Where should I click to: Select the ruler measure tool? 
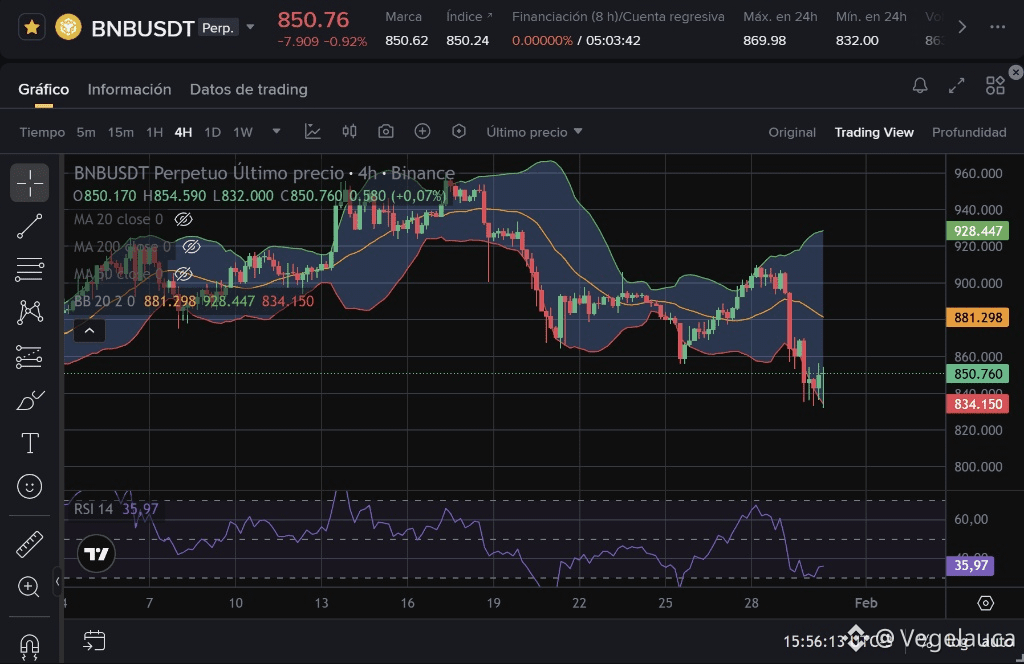pyautogui.click(x=30, y=545)
